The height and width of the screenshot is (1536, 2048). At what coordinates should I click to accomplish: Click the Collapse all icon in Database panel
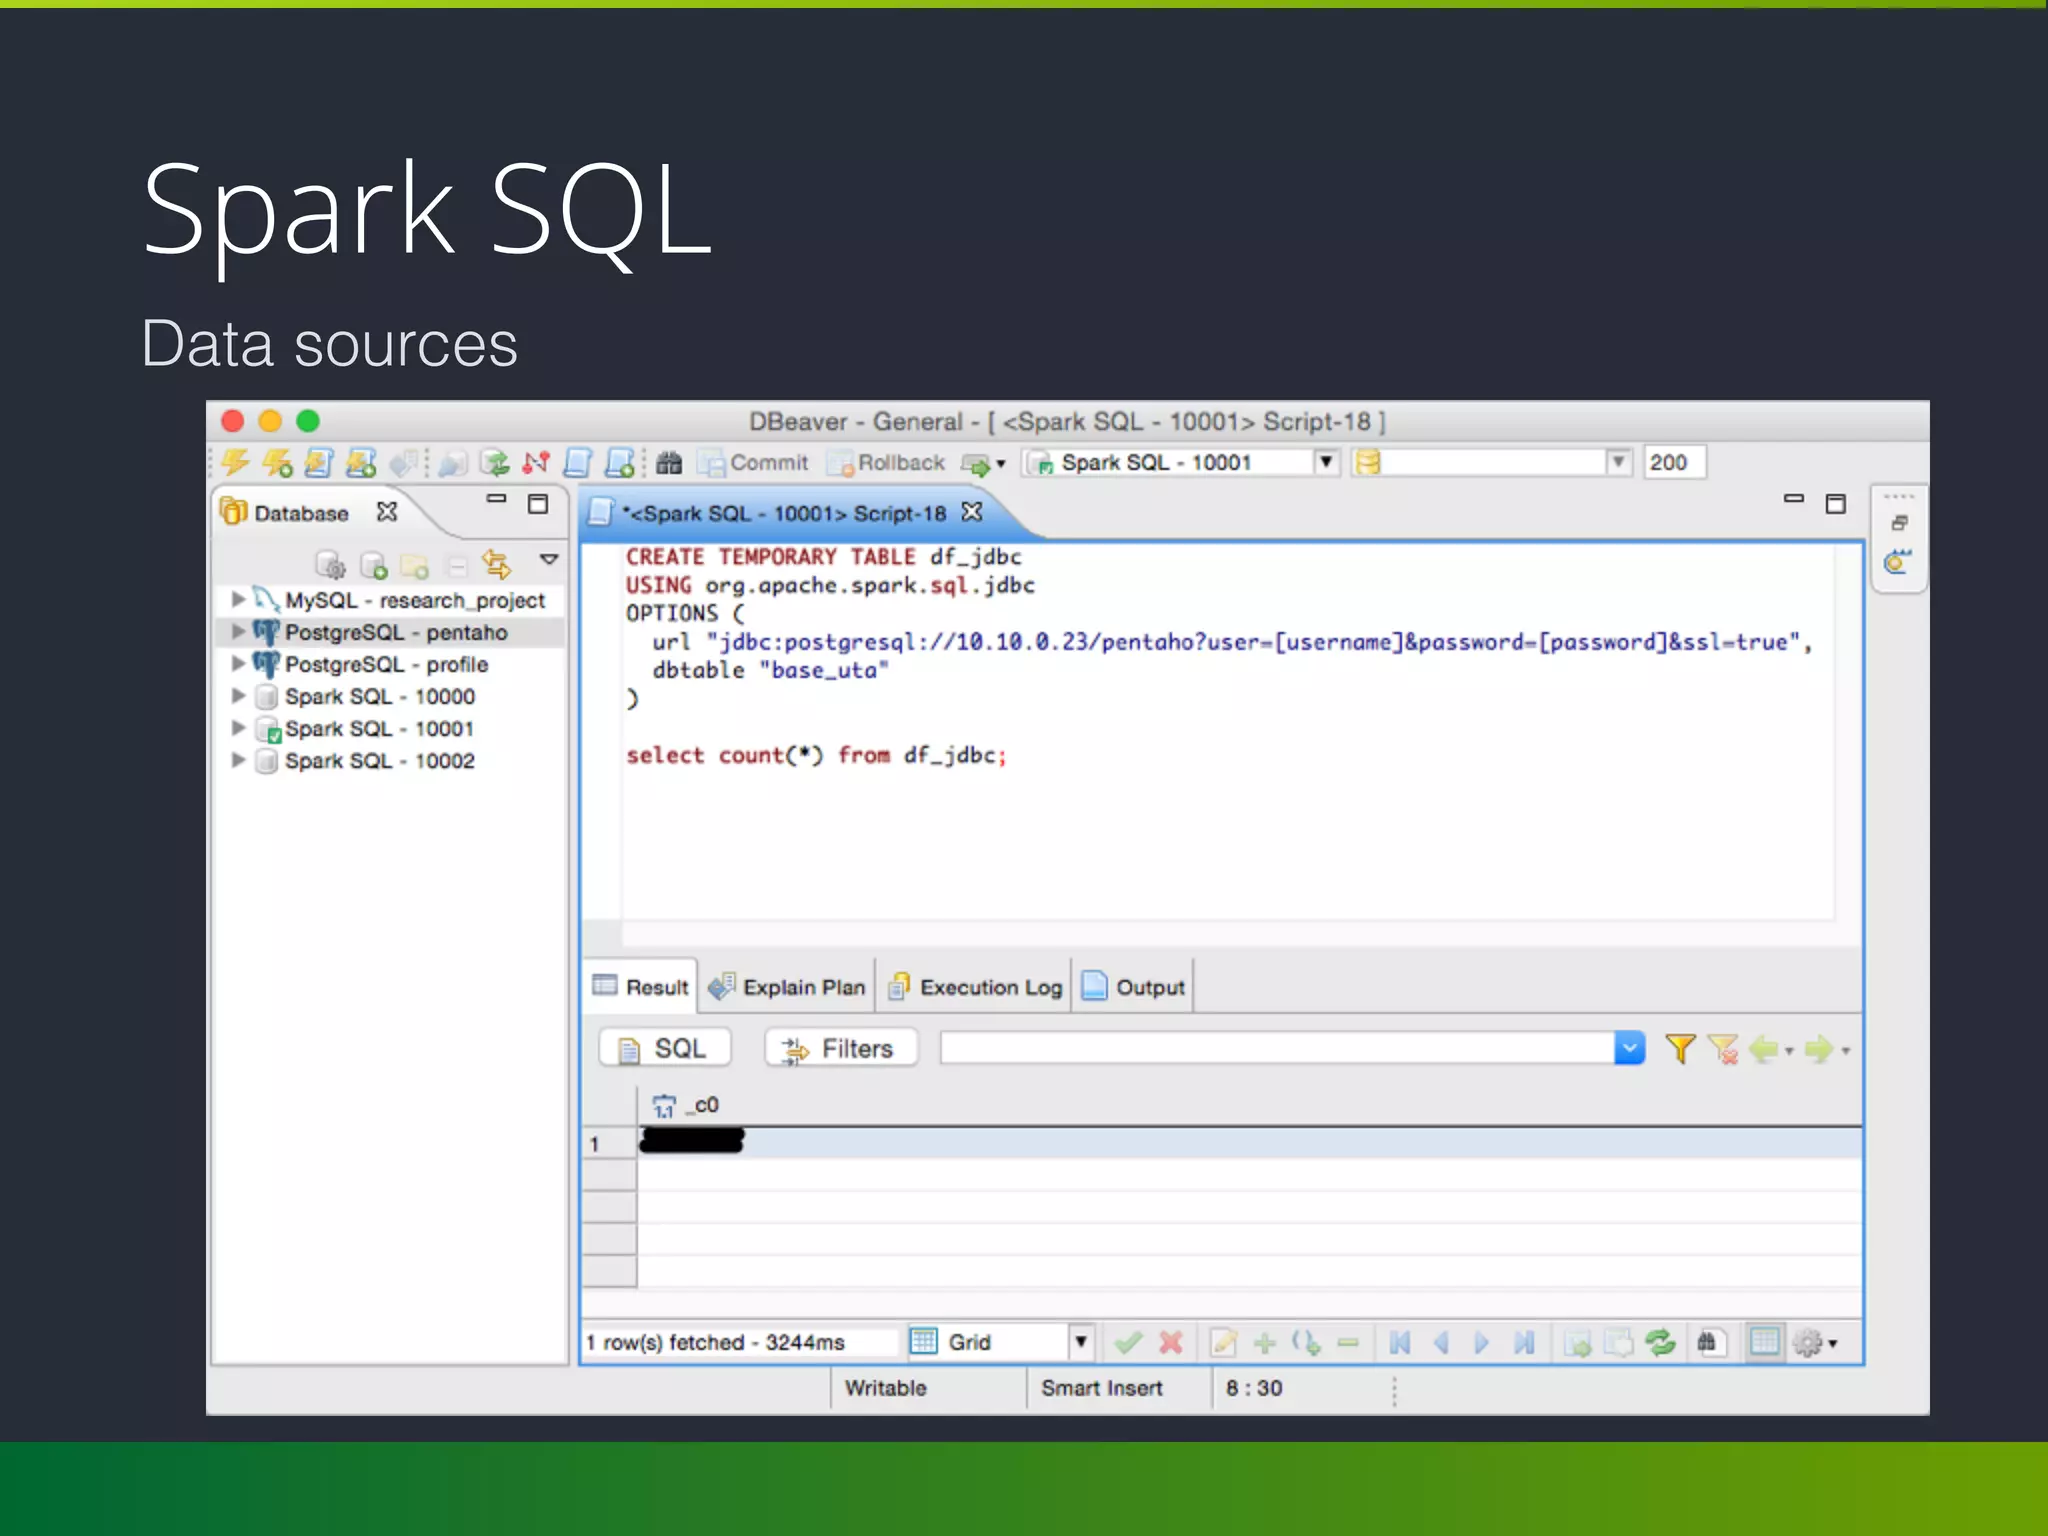tap(457, 566)
